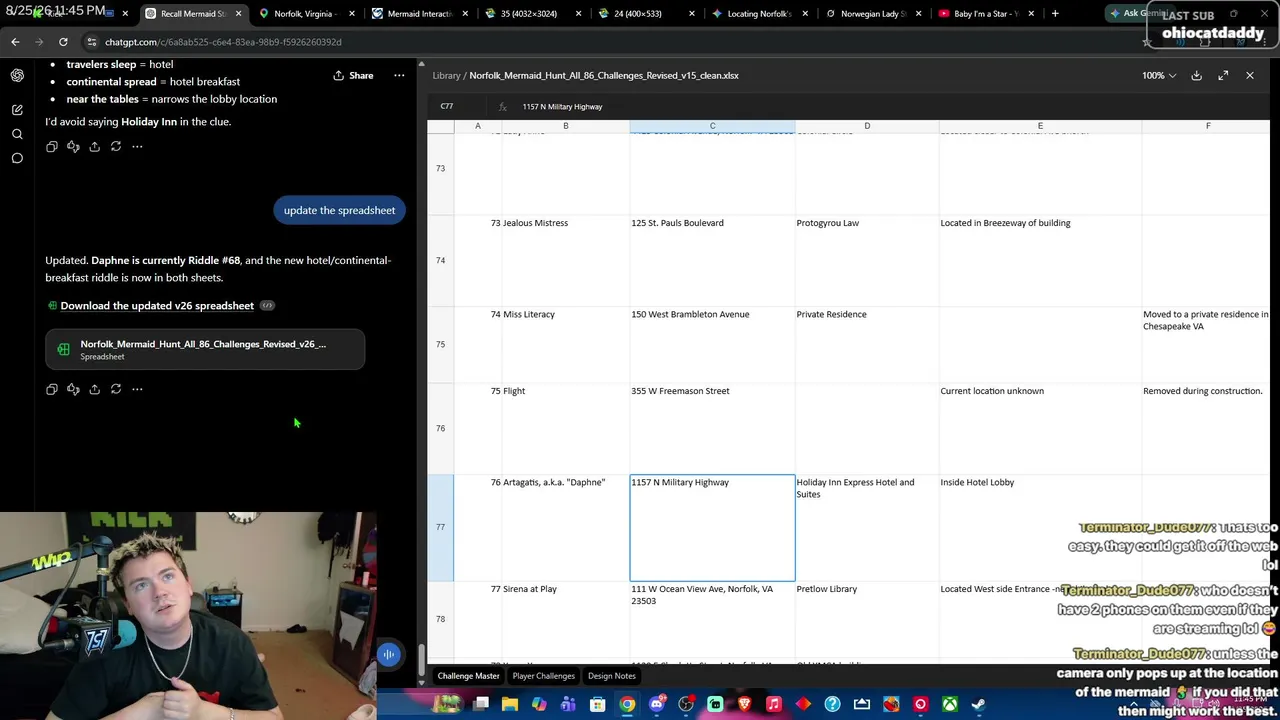Click Library in the viewer breadcrumb

pyautogui.click(x=446, y=75)
